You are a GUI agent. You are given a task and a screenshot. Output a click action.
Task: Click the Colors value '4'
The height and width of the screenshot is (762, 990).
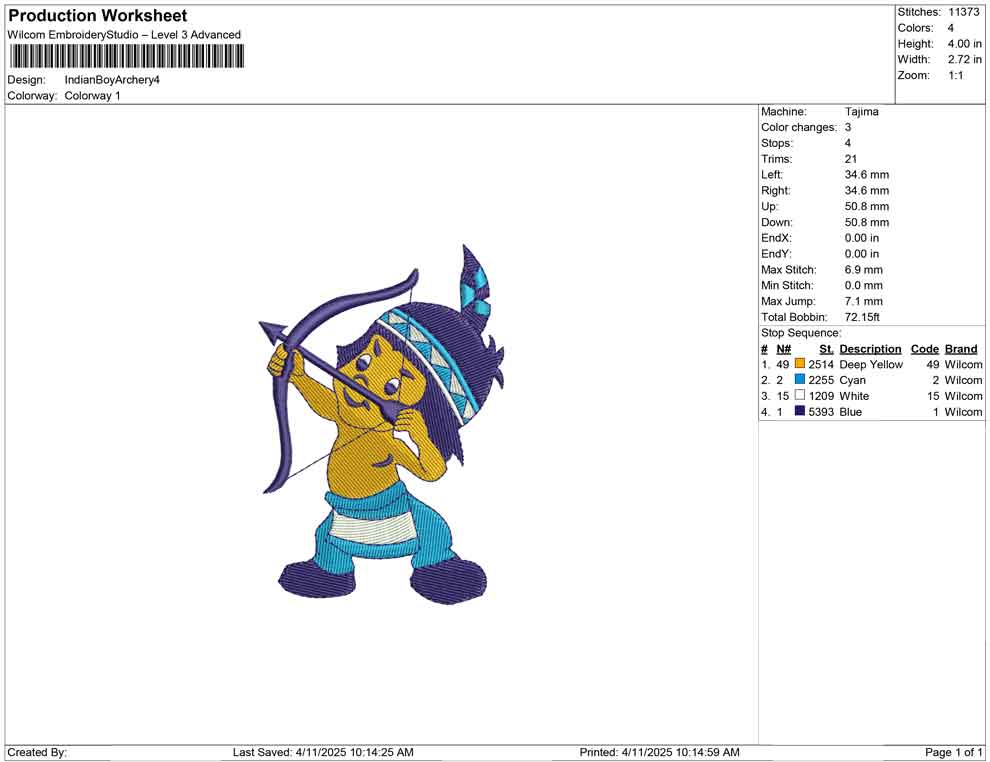(x=951, y=28)
